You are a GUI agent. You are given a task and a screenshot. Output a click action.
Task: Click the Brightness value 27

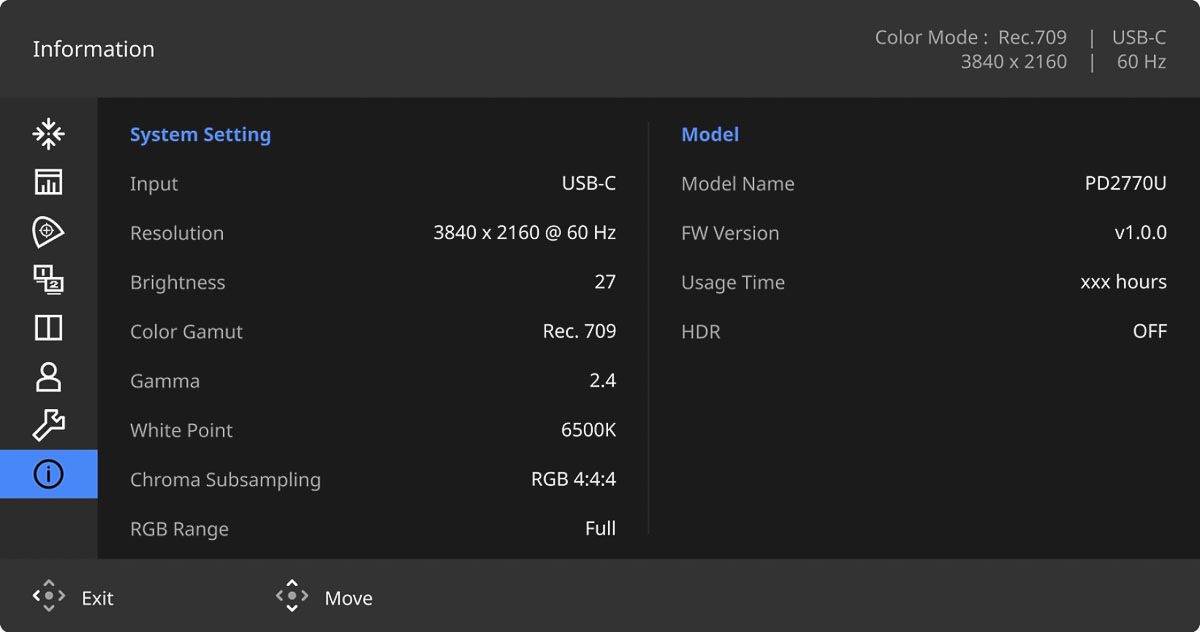[604, 282]
